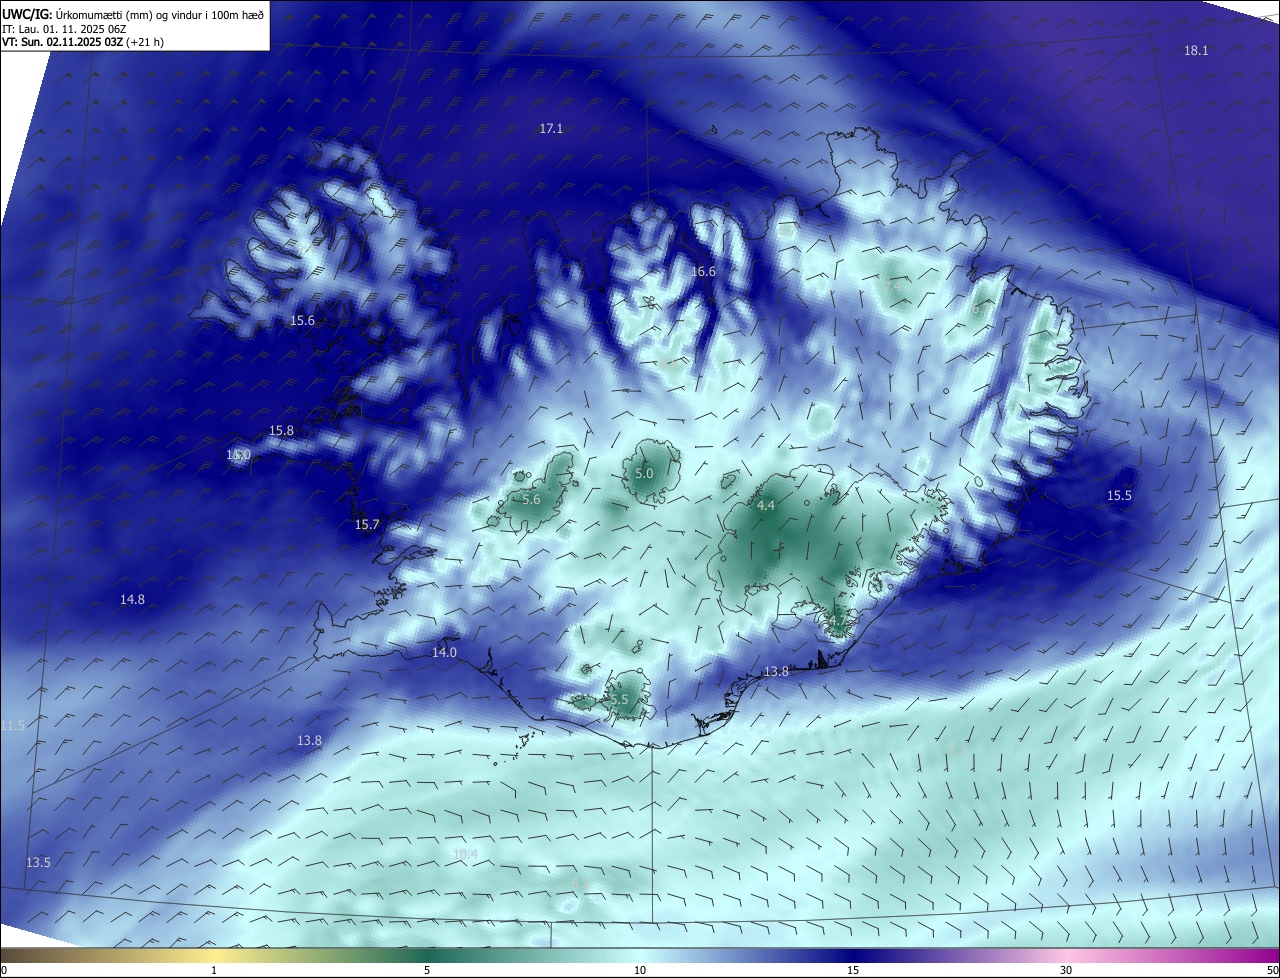Click the 13.8 label in the sea southwest of Iceland
Image resolution: width=1280 pixels, height=978 pixels.
310,741
